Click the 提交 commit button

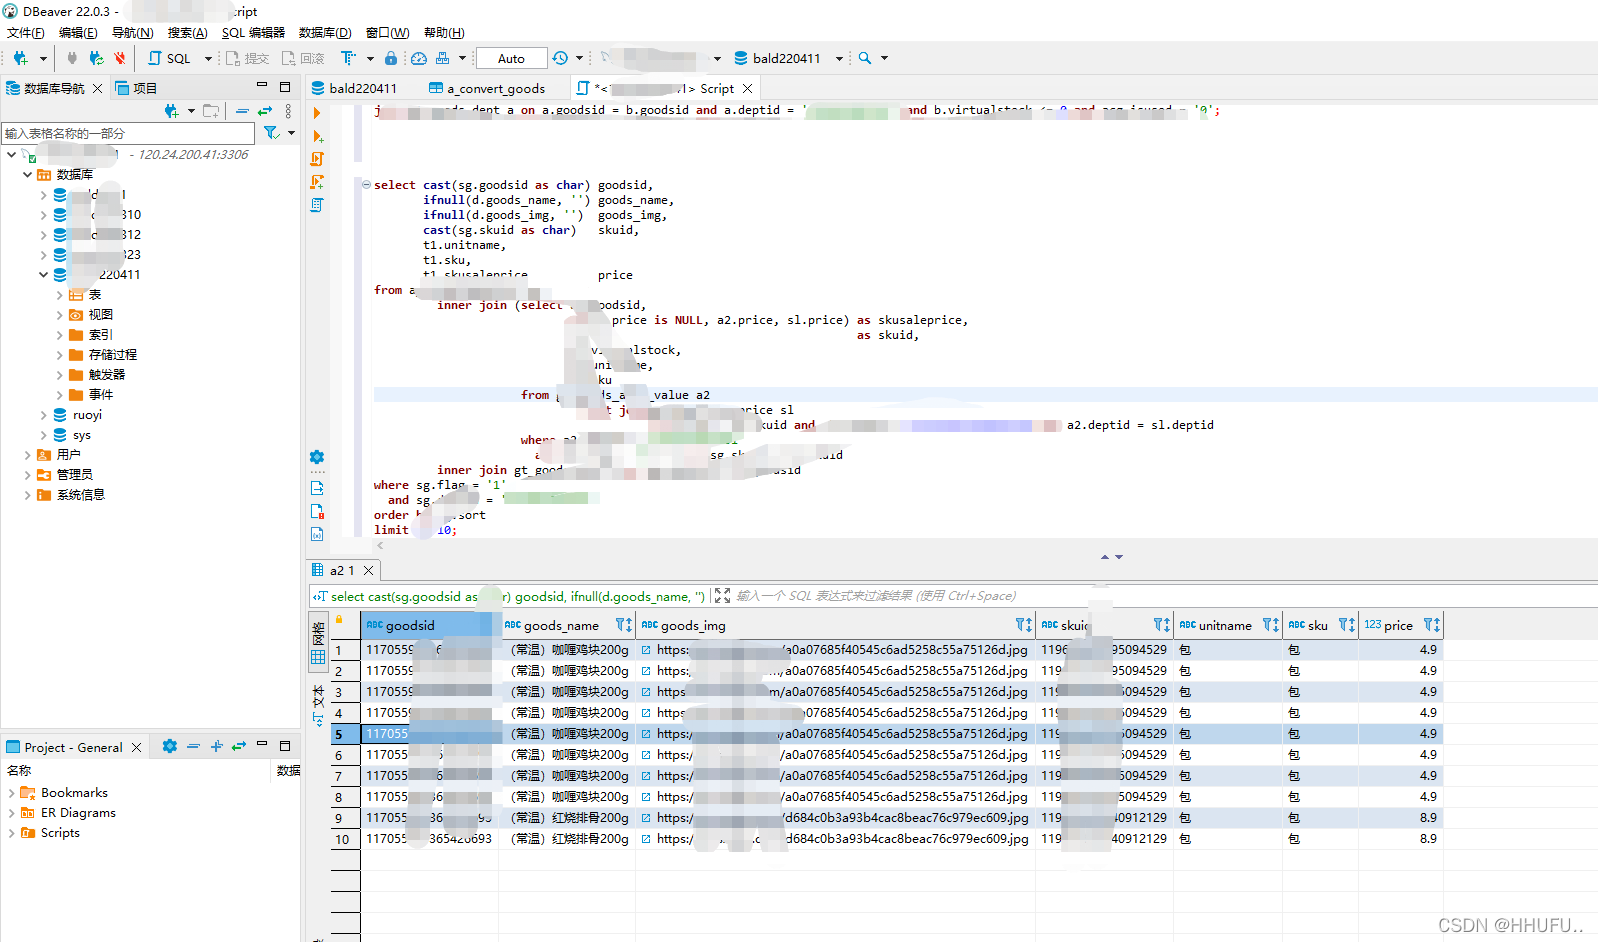[248, 58]
